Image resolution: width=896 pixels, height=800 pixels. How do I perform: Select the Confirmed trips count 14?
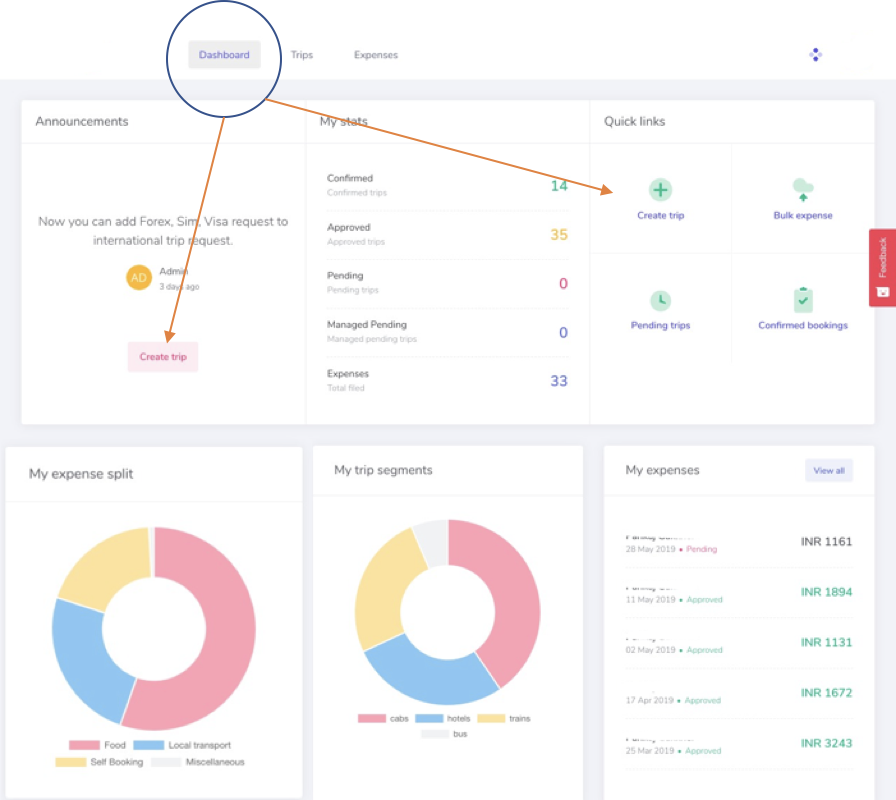tap(559, 186)
